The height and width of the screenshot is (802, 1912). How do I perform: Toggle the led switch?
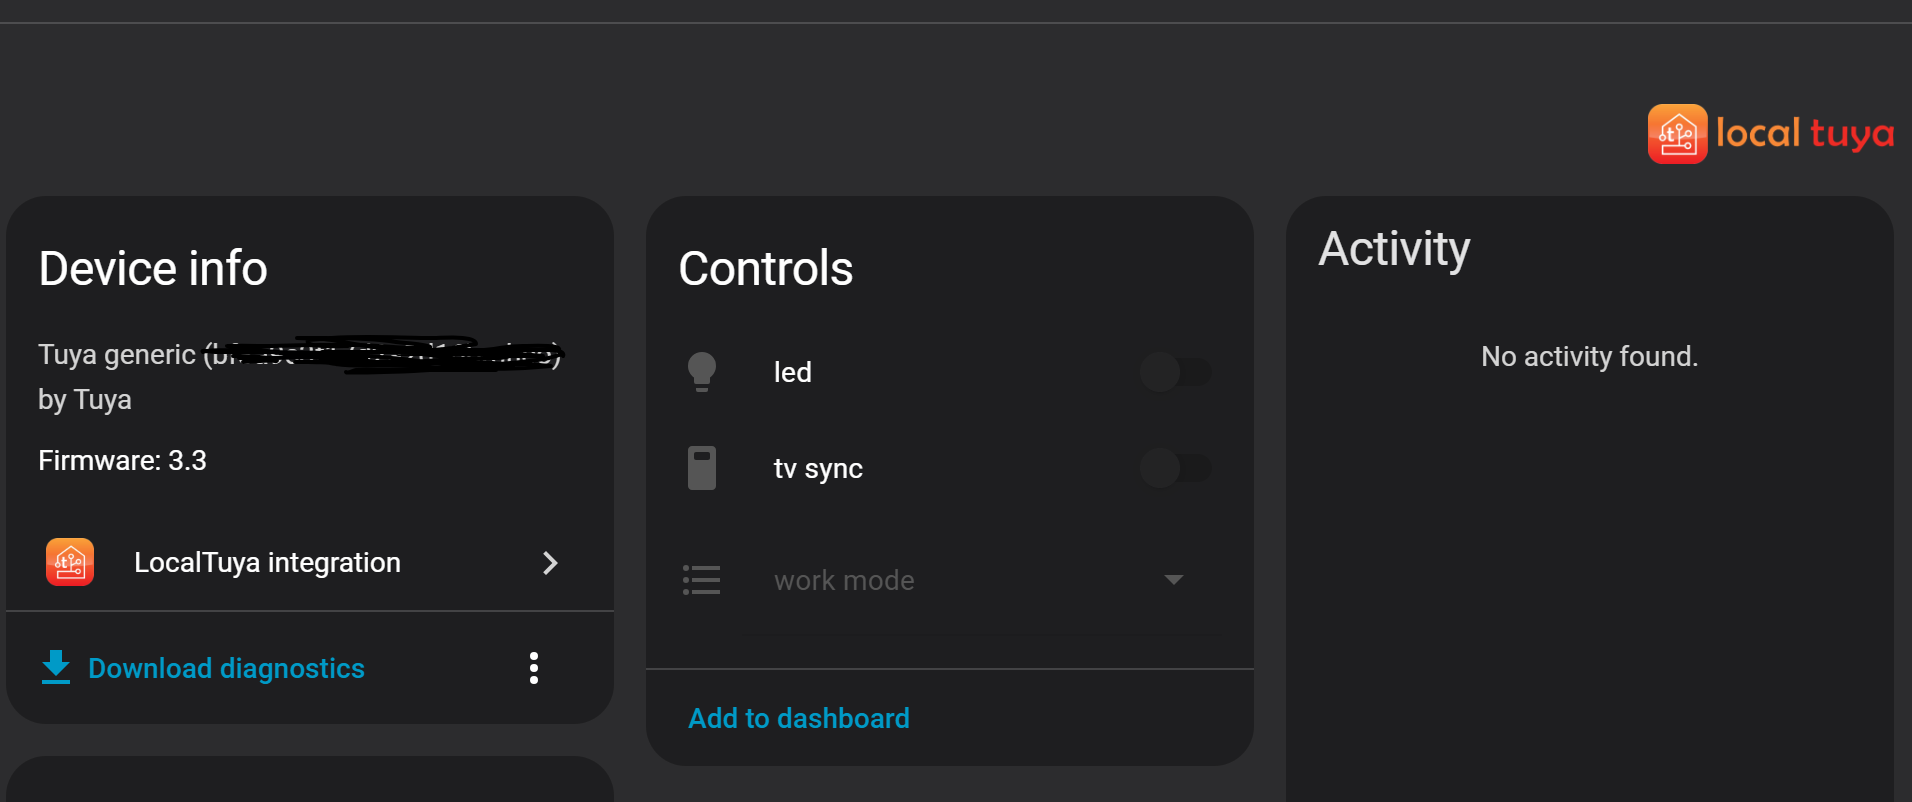click(1175, 372)
